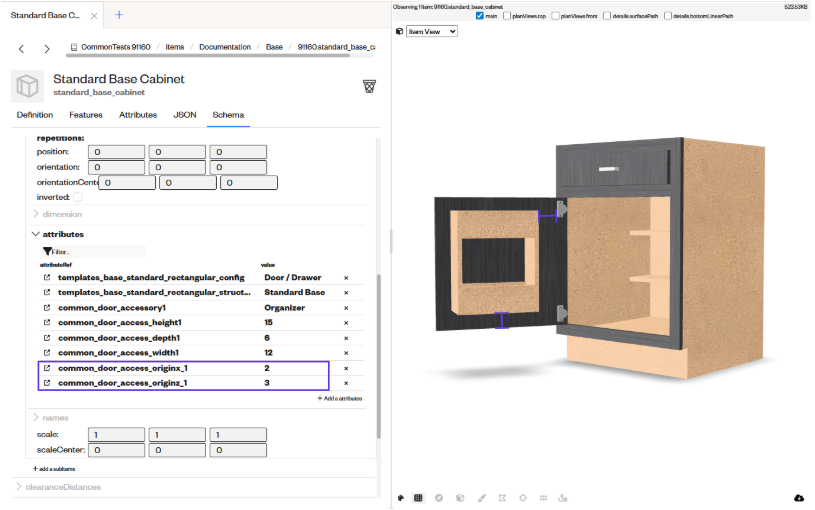Enable the details.surfacePath checkbox
This screenshot has height=510, width=815.
pyautogui.click(x=607, y=16)
